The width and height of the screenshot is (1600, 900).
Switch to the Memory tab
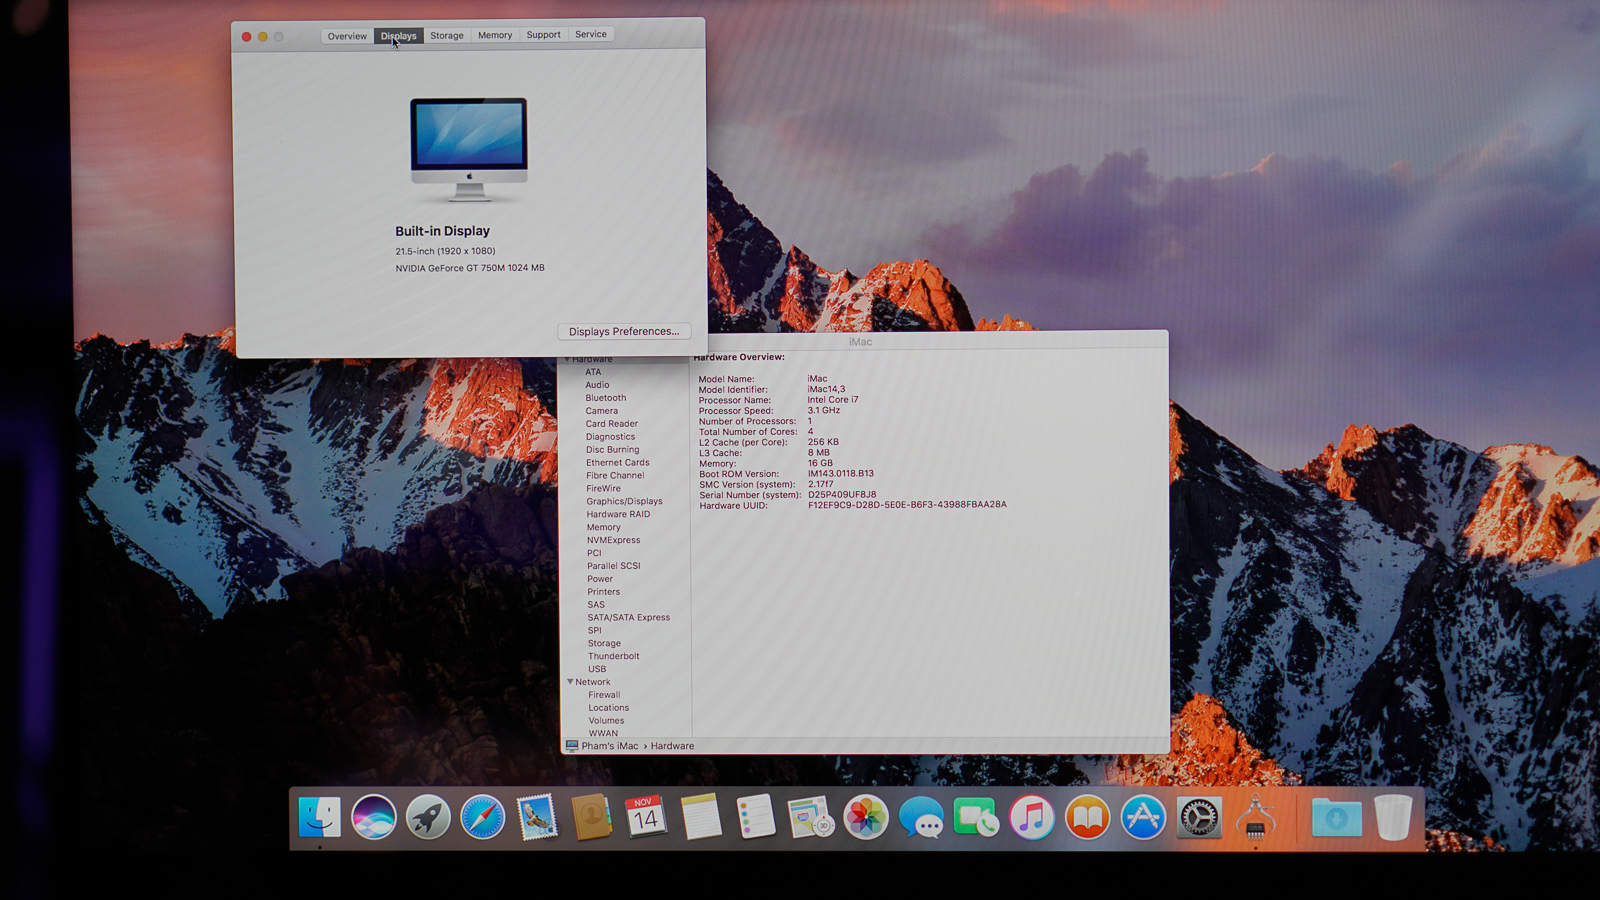pos(495,36)
